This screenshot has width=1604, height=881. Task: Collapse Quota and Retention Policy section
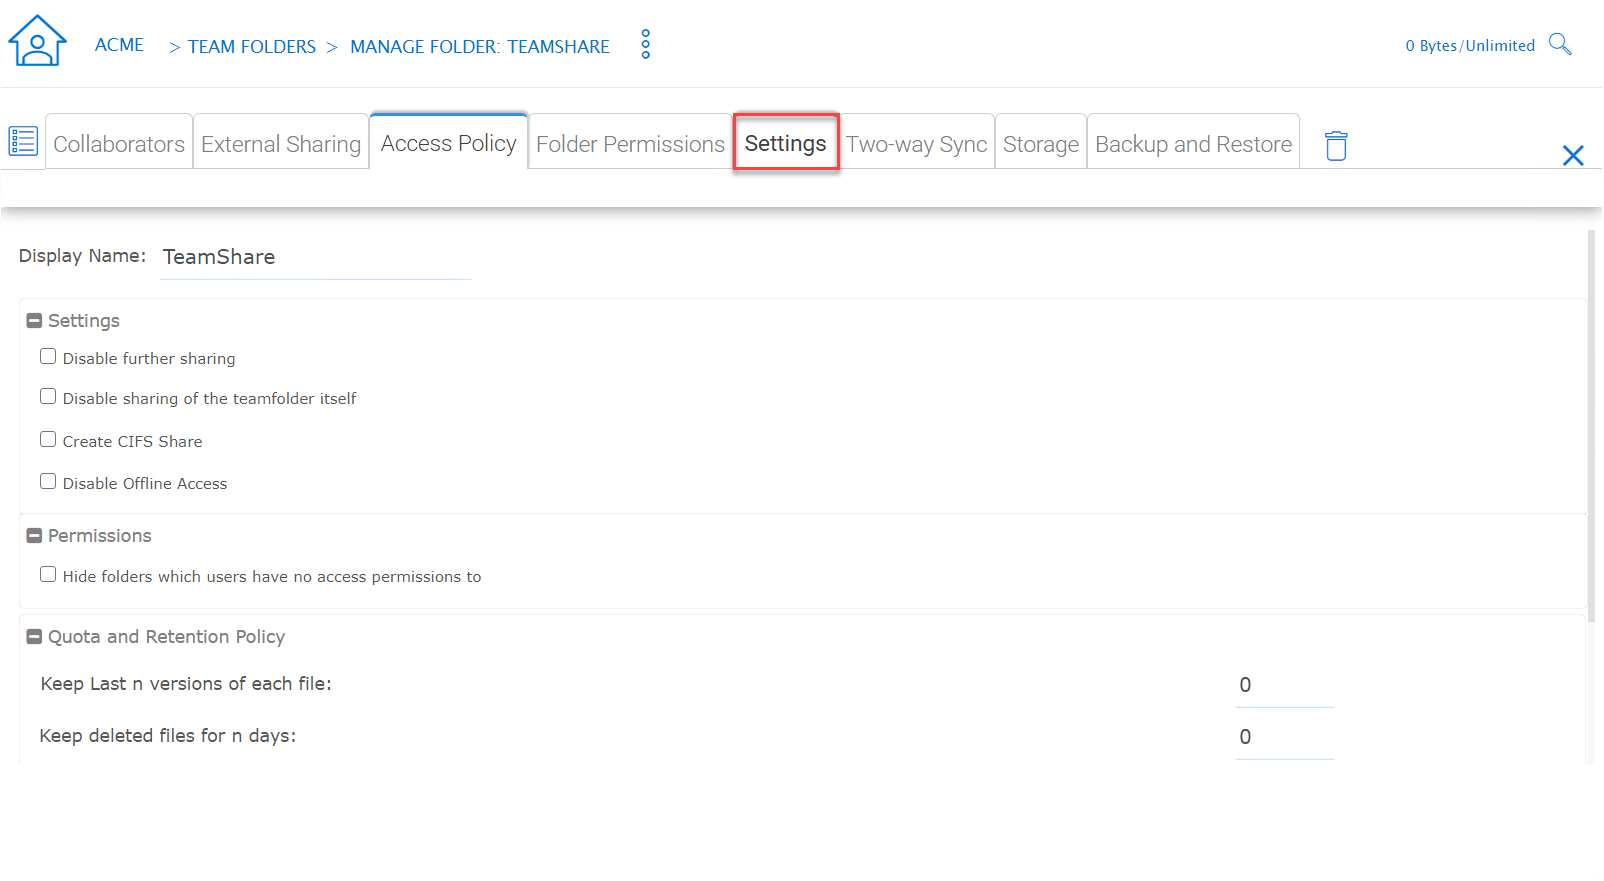coord(34,637)
